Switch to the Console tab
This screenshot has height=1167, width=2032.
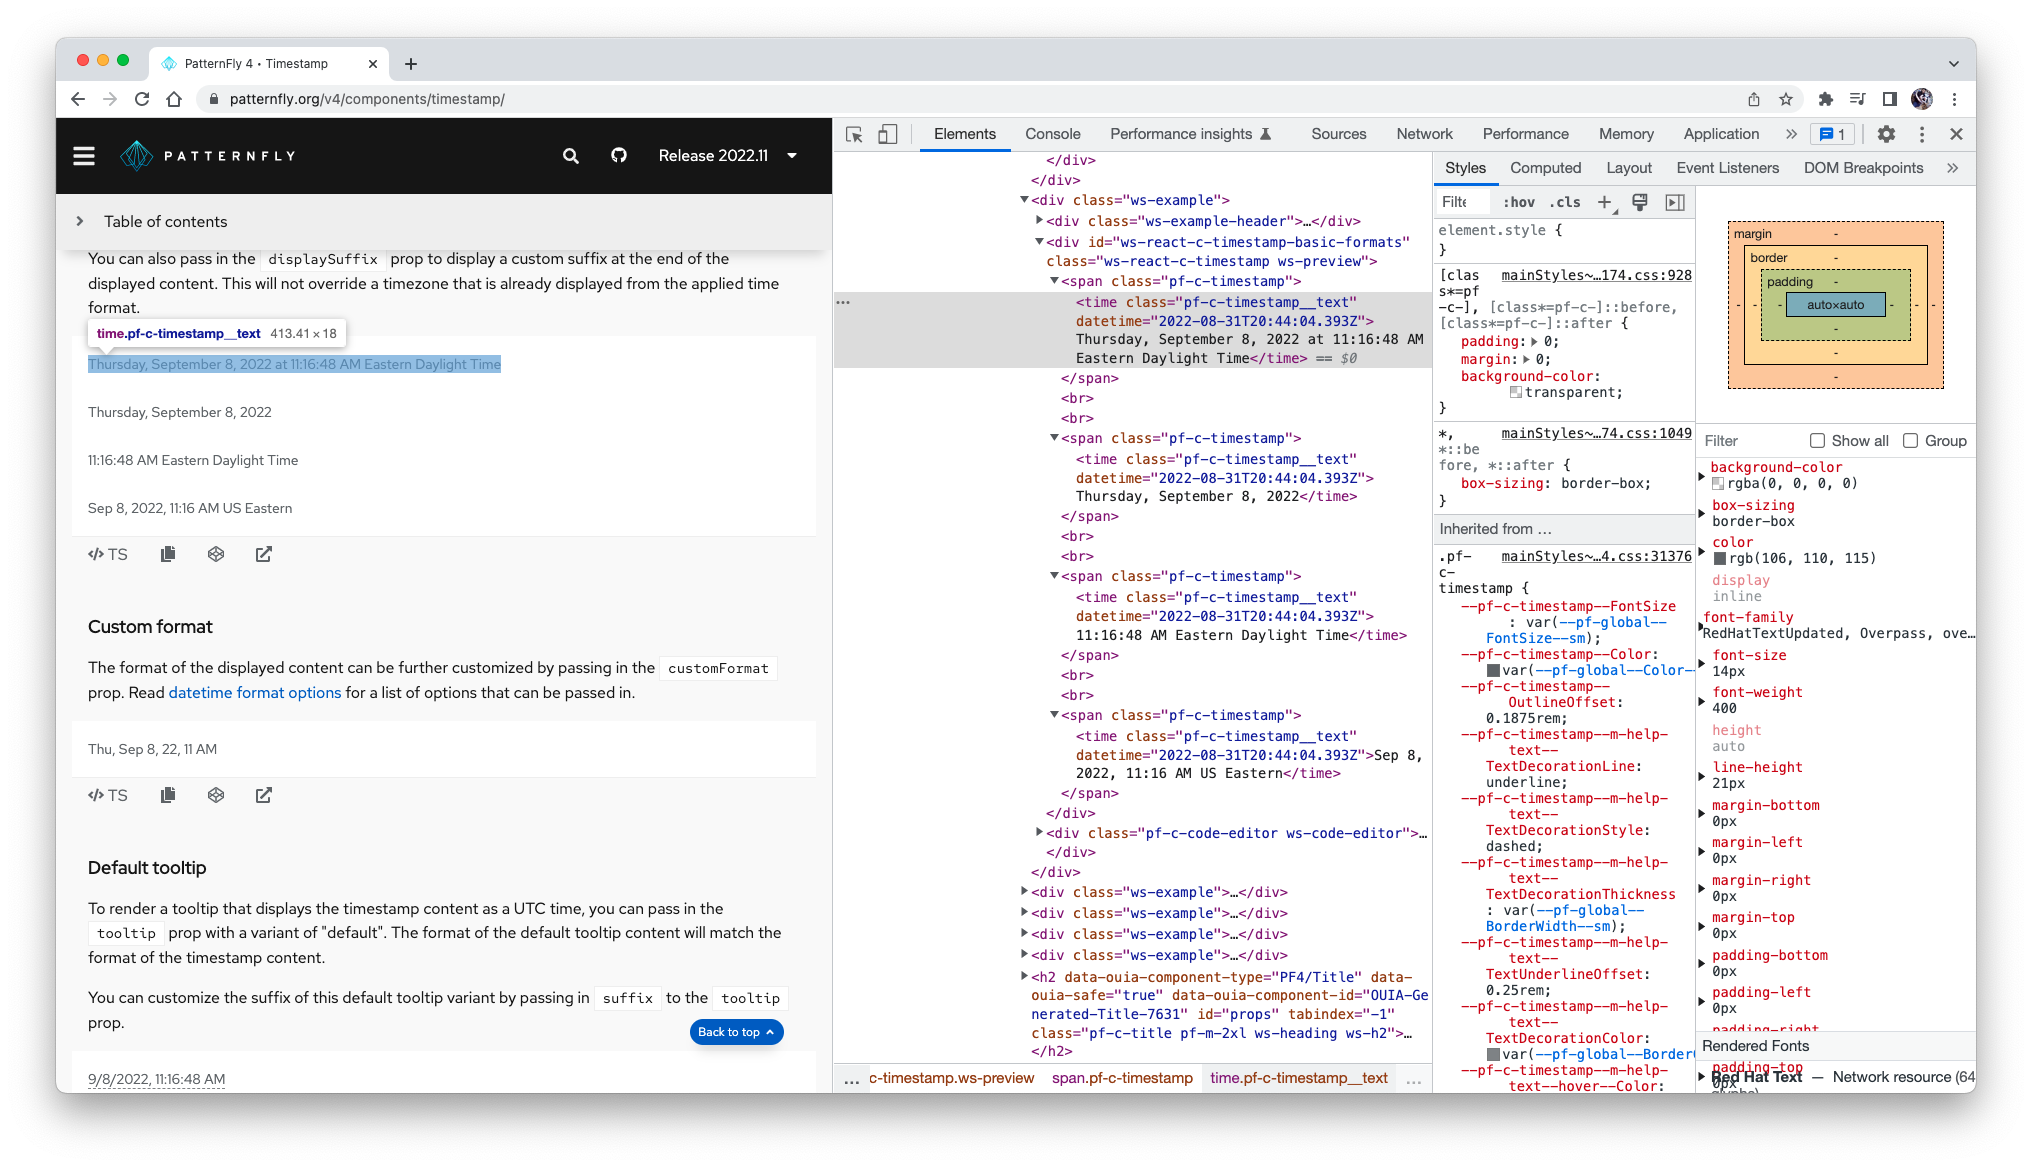tap(1052, 134)
